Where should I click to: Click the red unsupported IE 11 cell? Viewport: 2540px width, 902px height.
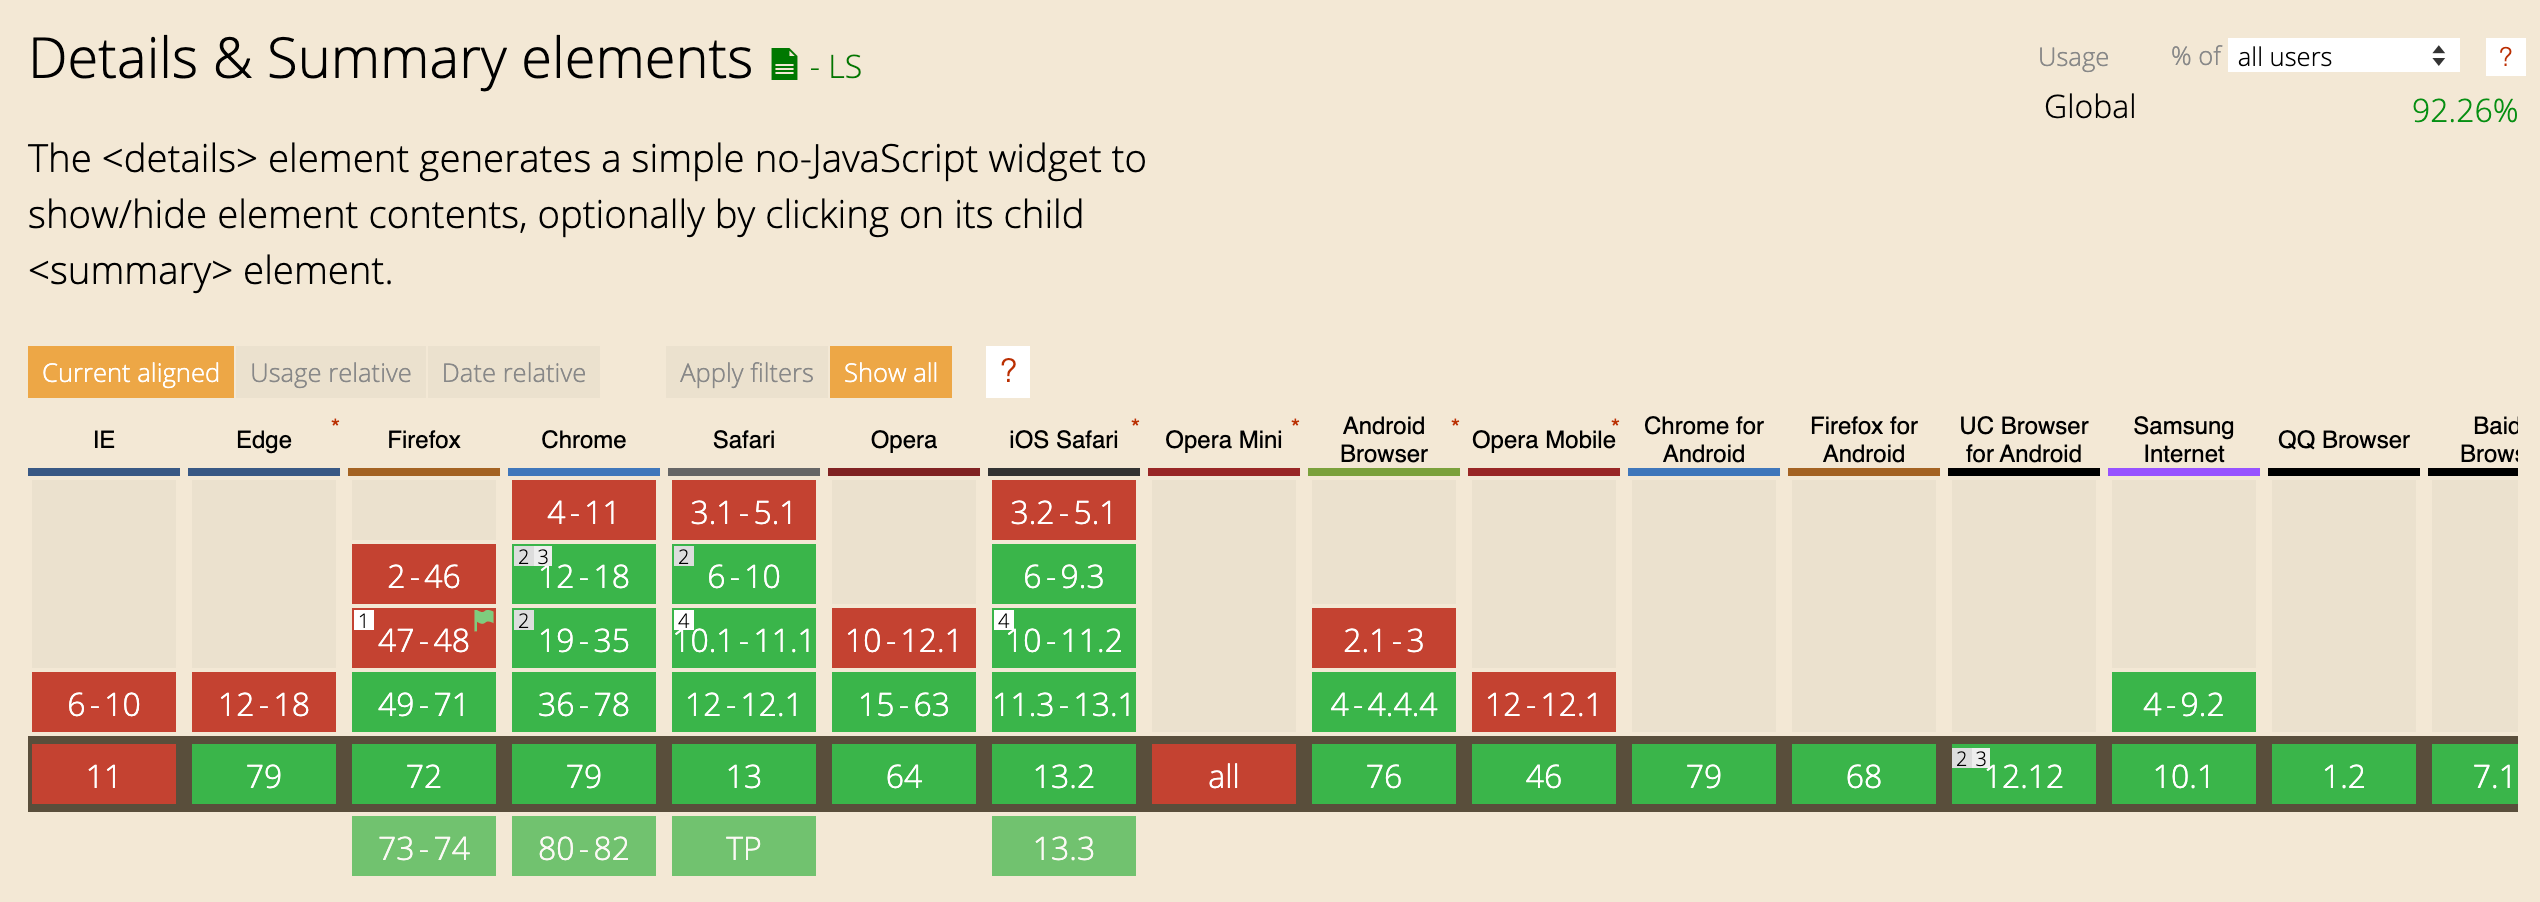(102, 776)
